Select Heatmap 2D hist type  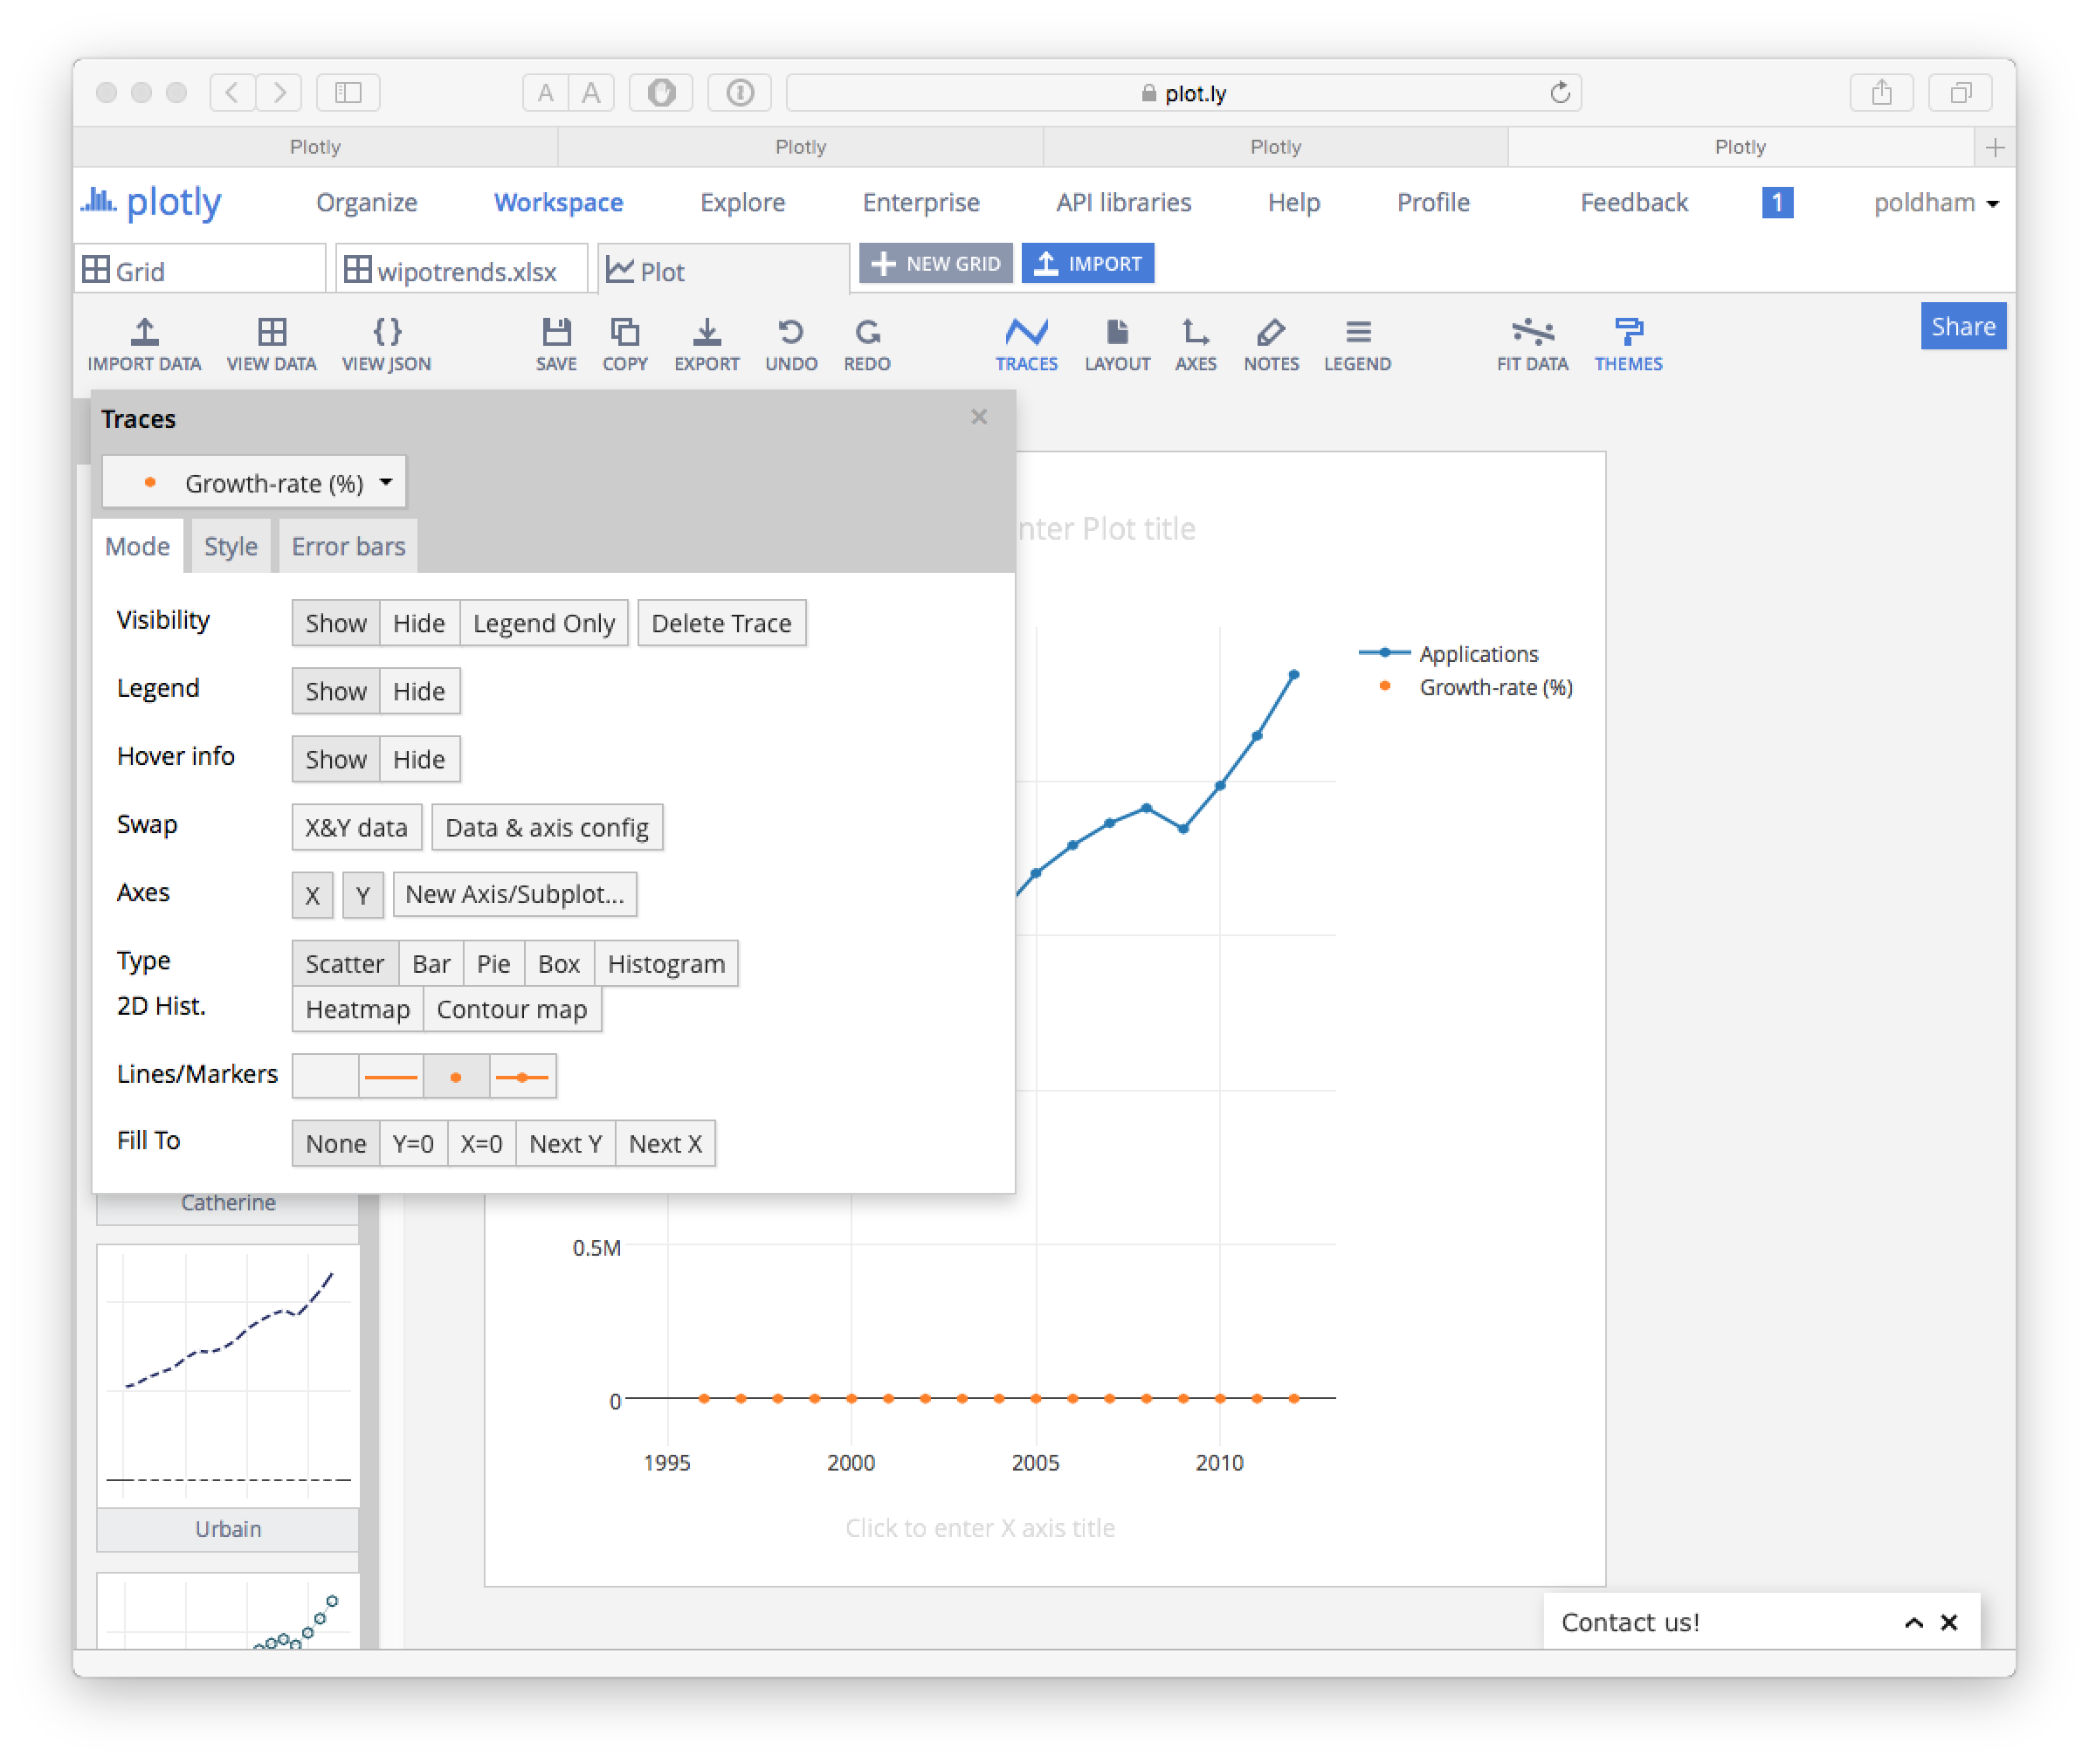pyautogui.click(x=357, y=1009)
